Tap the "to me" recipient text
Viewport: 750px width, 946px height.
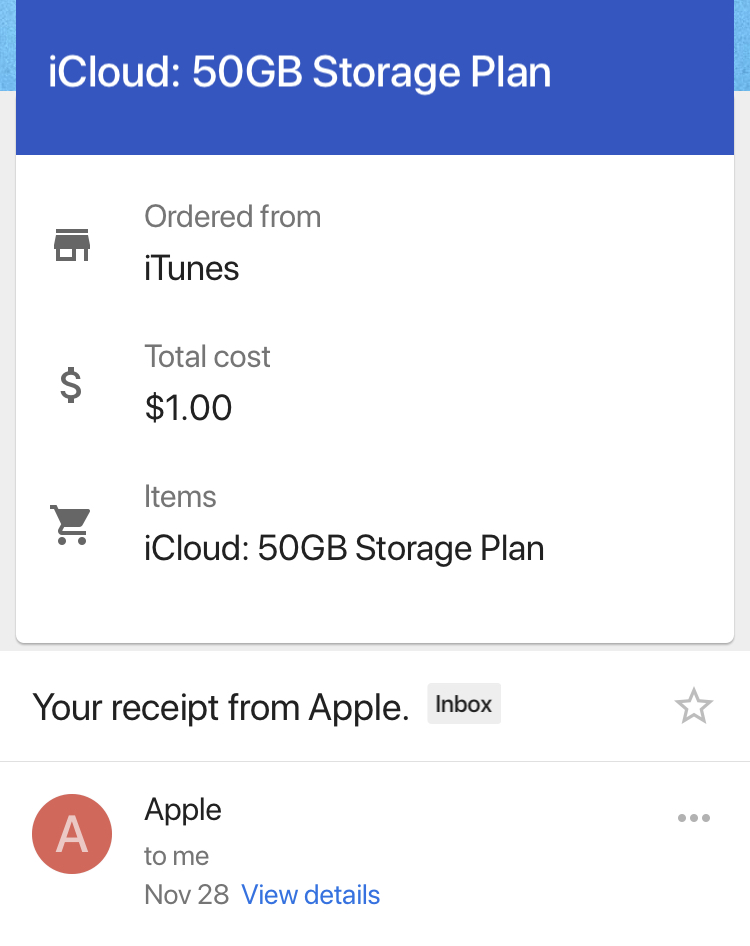(177, 856)
